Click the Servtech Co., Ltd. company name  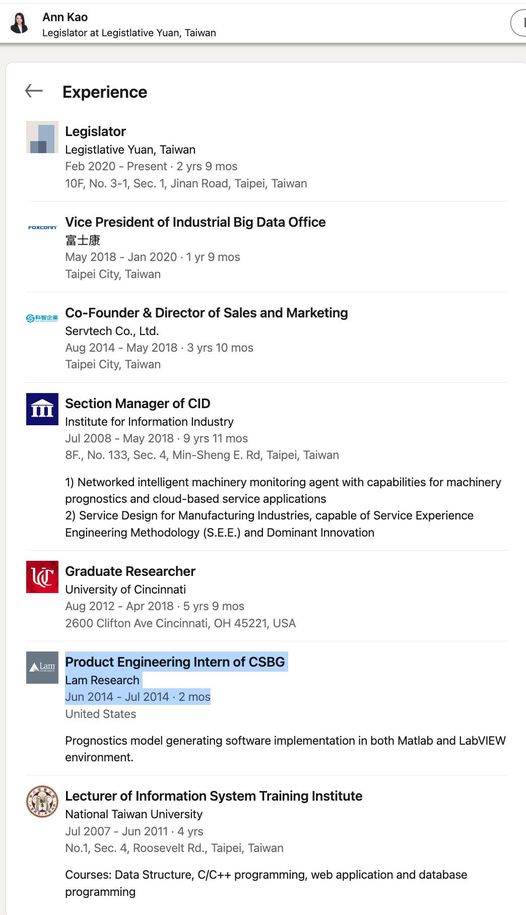coord(112,331)
